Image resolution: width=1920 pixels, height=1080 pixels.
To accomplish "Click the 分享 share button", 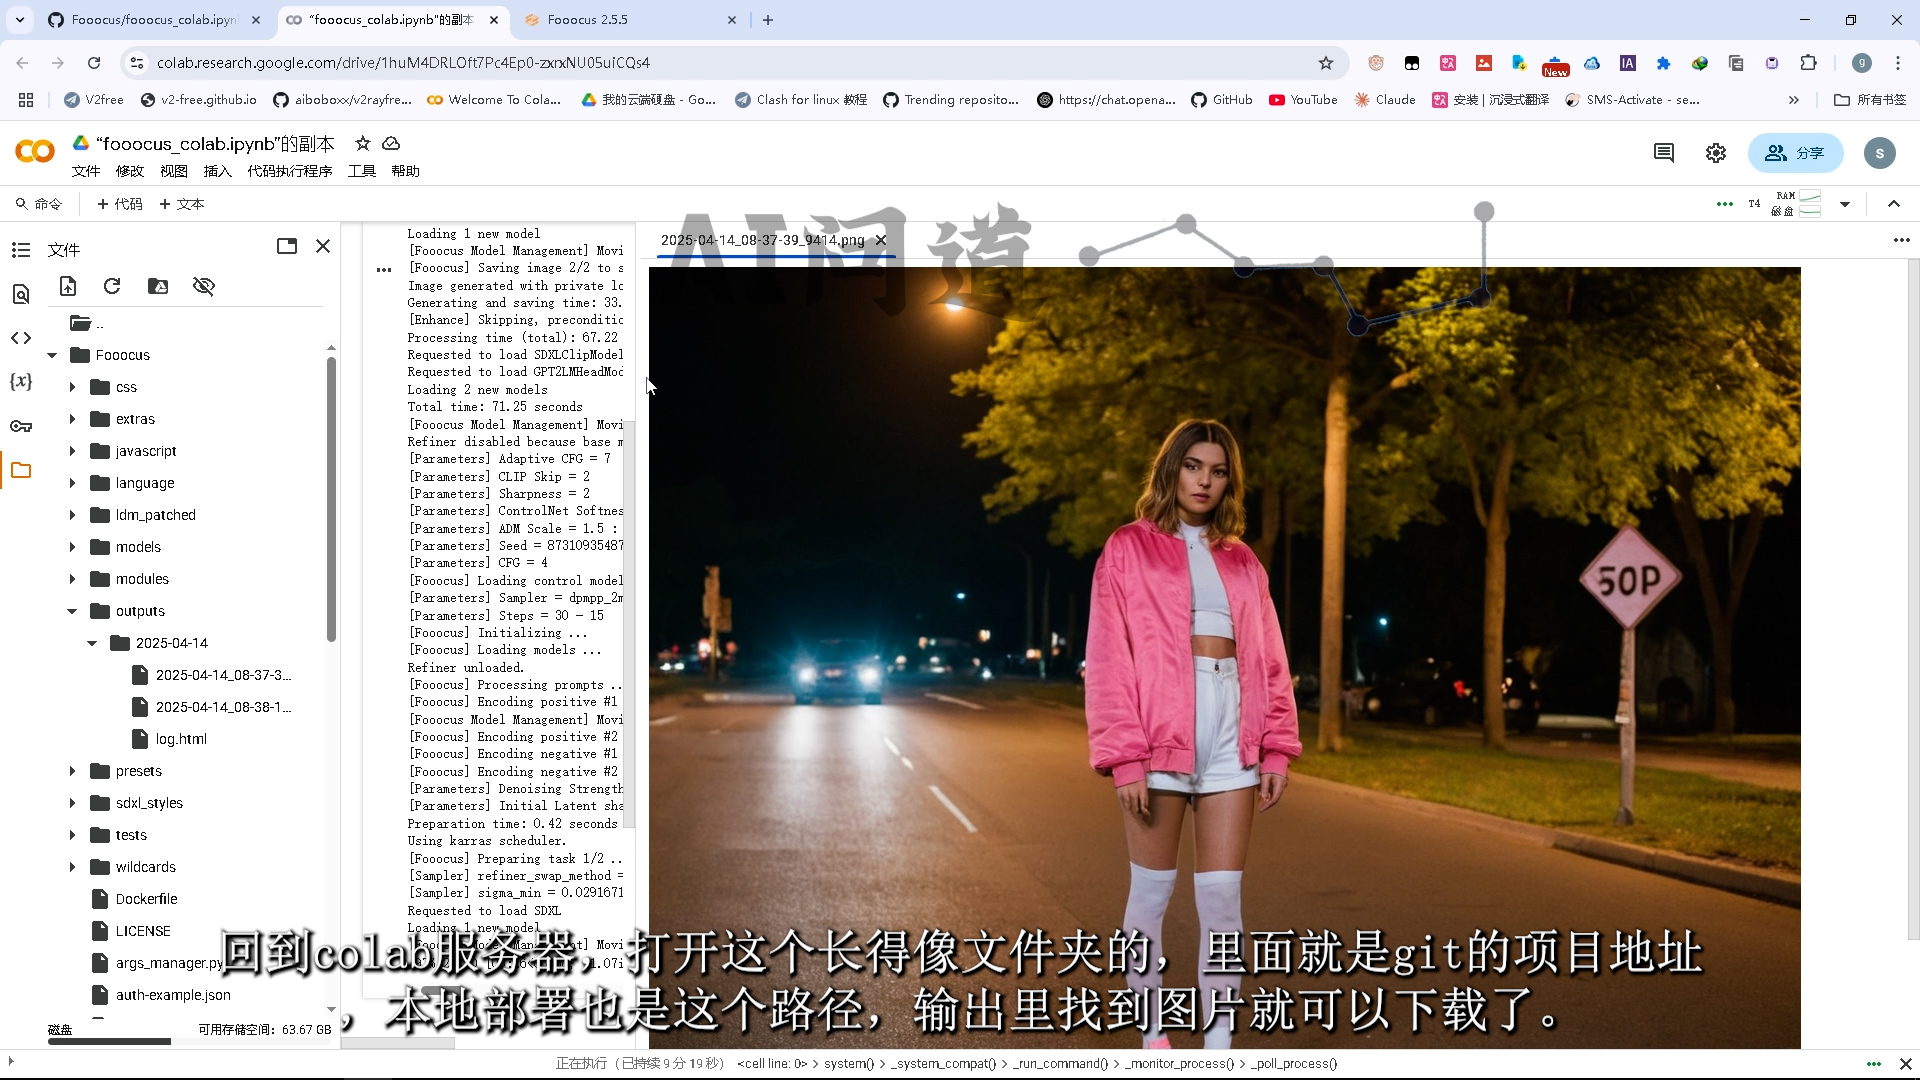I will 1795,153.
